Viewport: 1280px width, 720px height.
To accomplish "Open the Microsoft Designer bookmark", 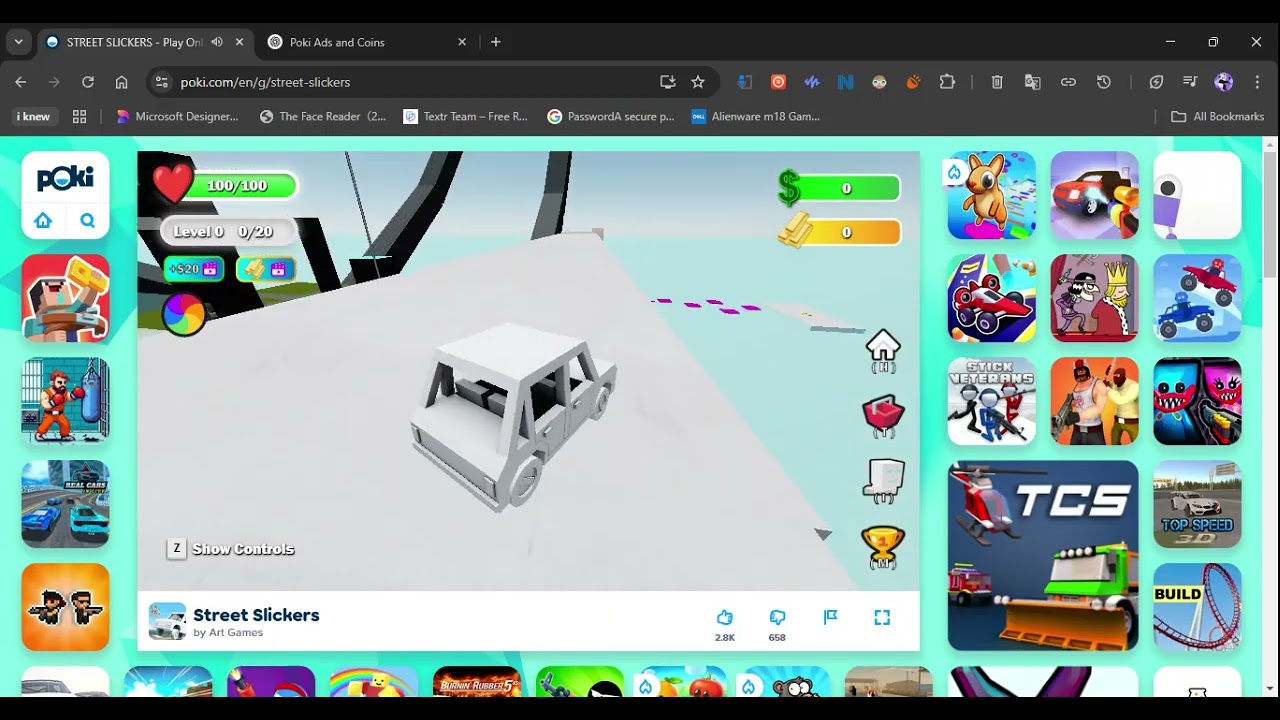I will point(177,116).
